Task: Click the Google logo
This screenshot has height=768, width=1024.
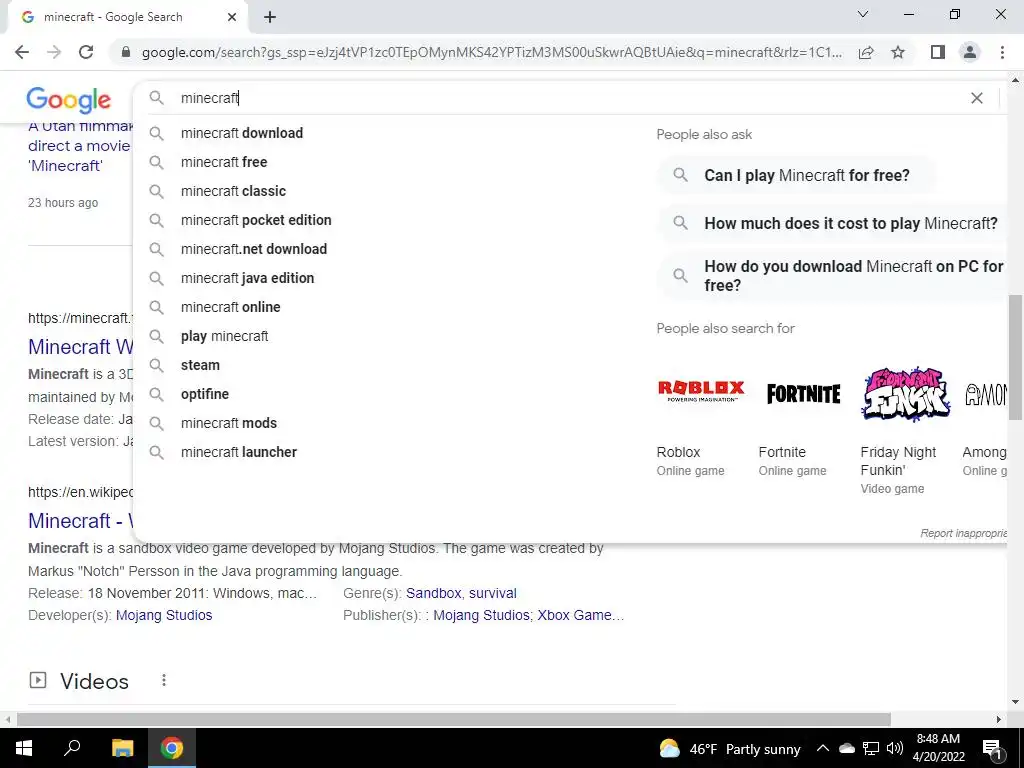Action: (x=69, y=100)
